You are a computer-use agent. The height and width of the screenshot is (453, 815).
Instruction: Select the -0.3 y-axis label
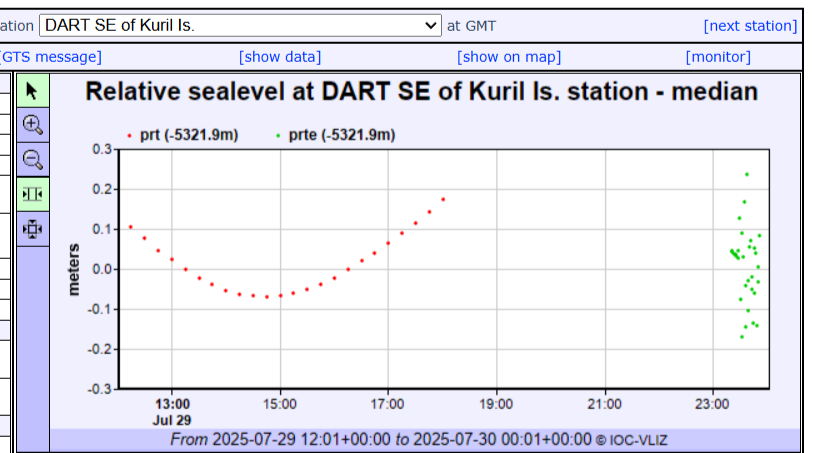tap(99, 389)
